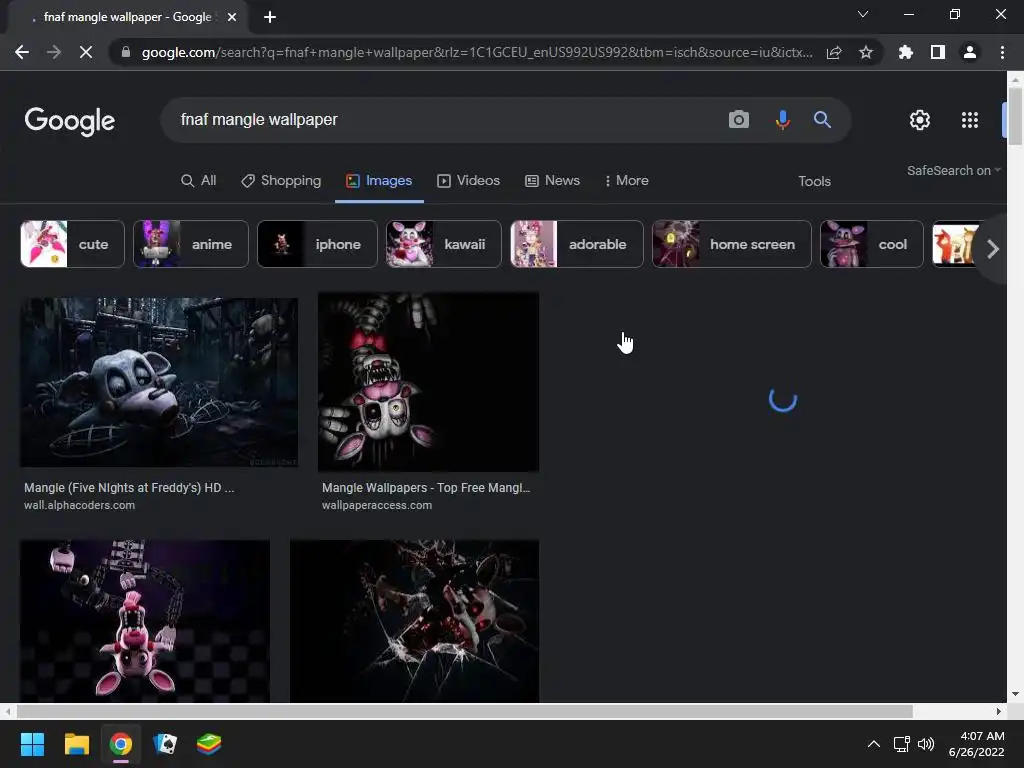Open the hanging Mangle checkered floor image
Image resolution: width=1024 pixels, height=768 pixels.
tap(145, 621)
